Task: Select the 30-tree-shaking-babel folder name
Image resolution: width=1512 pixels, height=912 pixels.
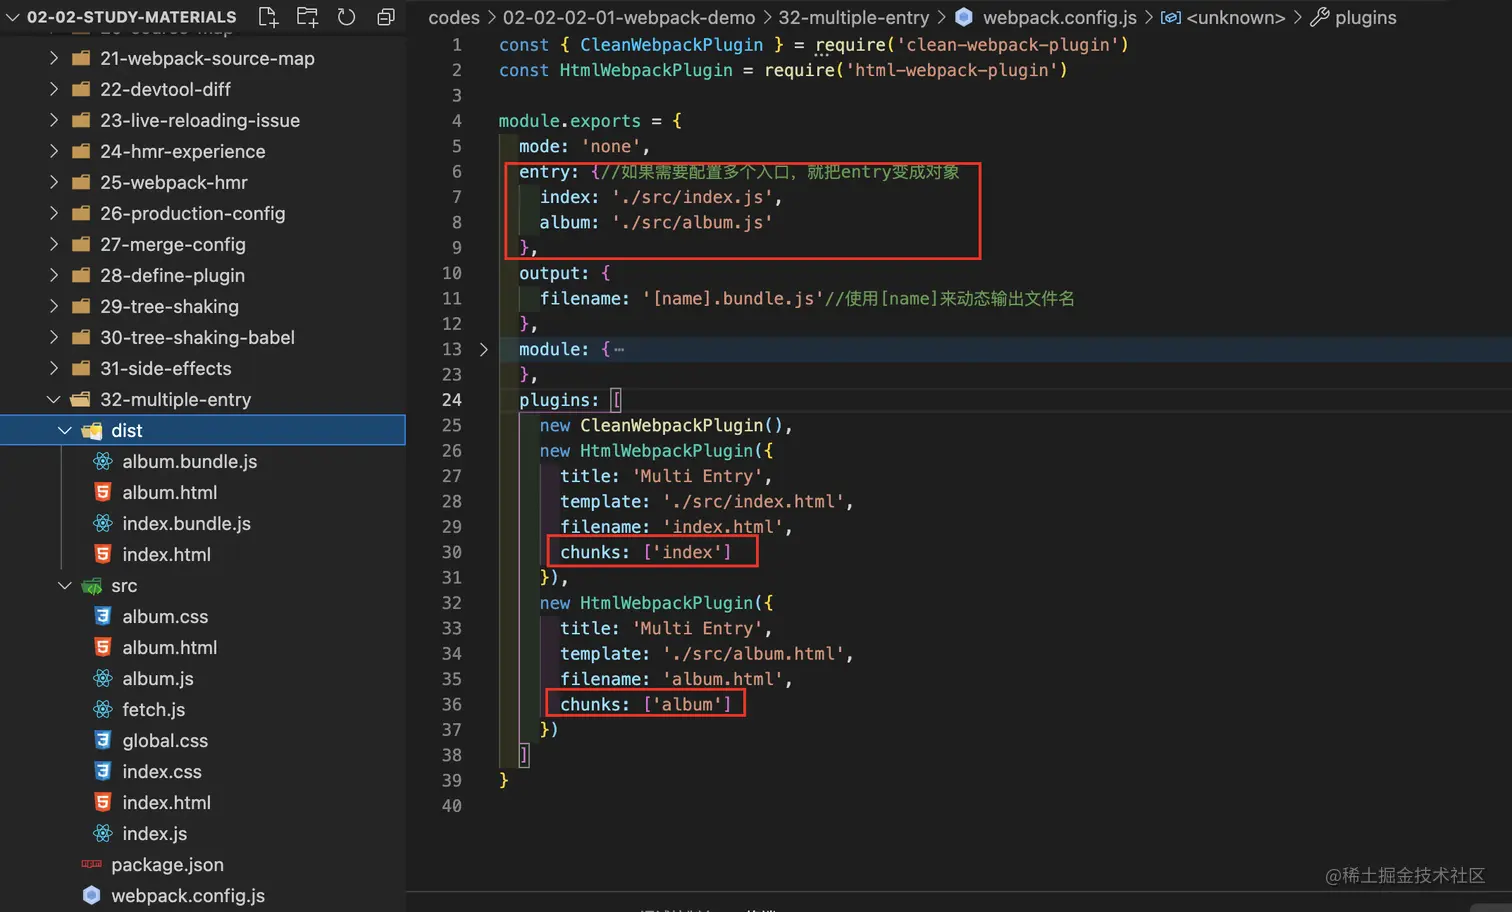Action: point(197,337)
